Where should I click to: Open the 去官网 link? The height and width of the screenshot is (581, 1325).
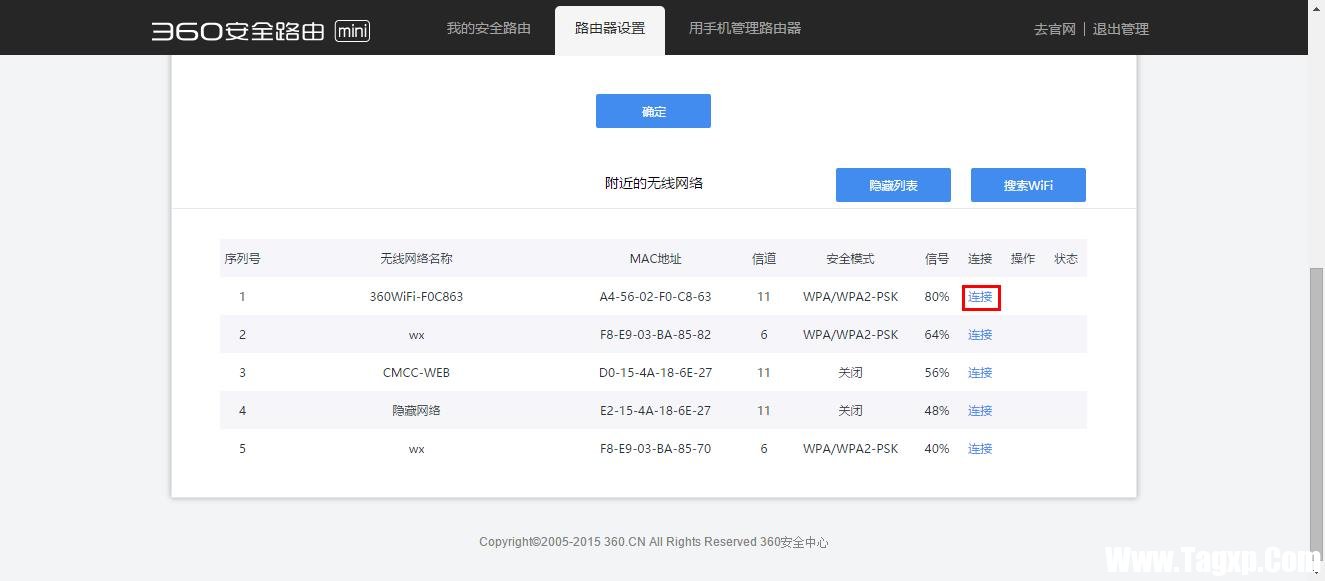click(1054, 29)
